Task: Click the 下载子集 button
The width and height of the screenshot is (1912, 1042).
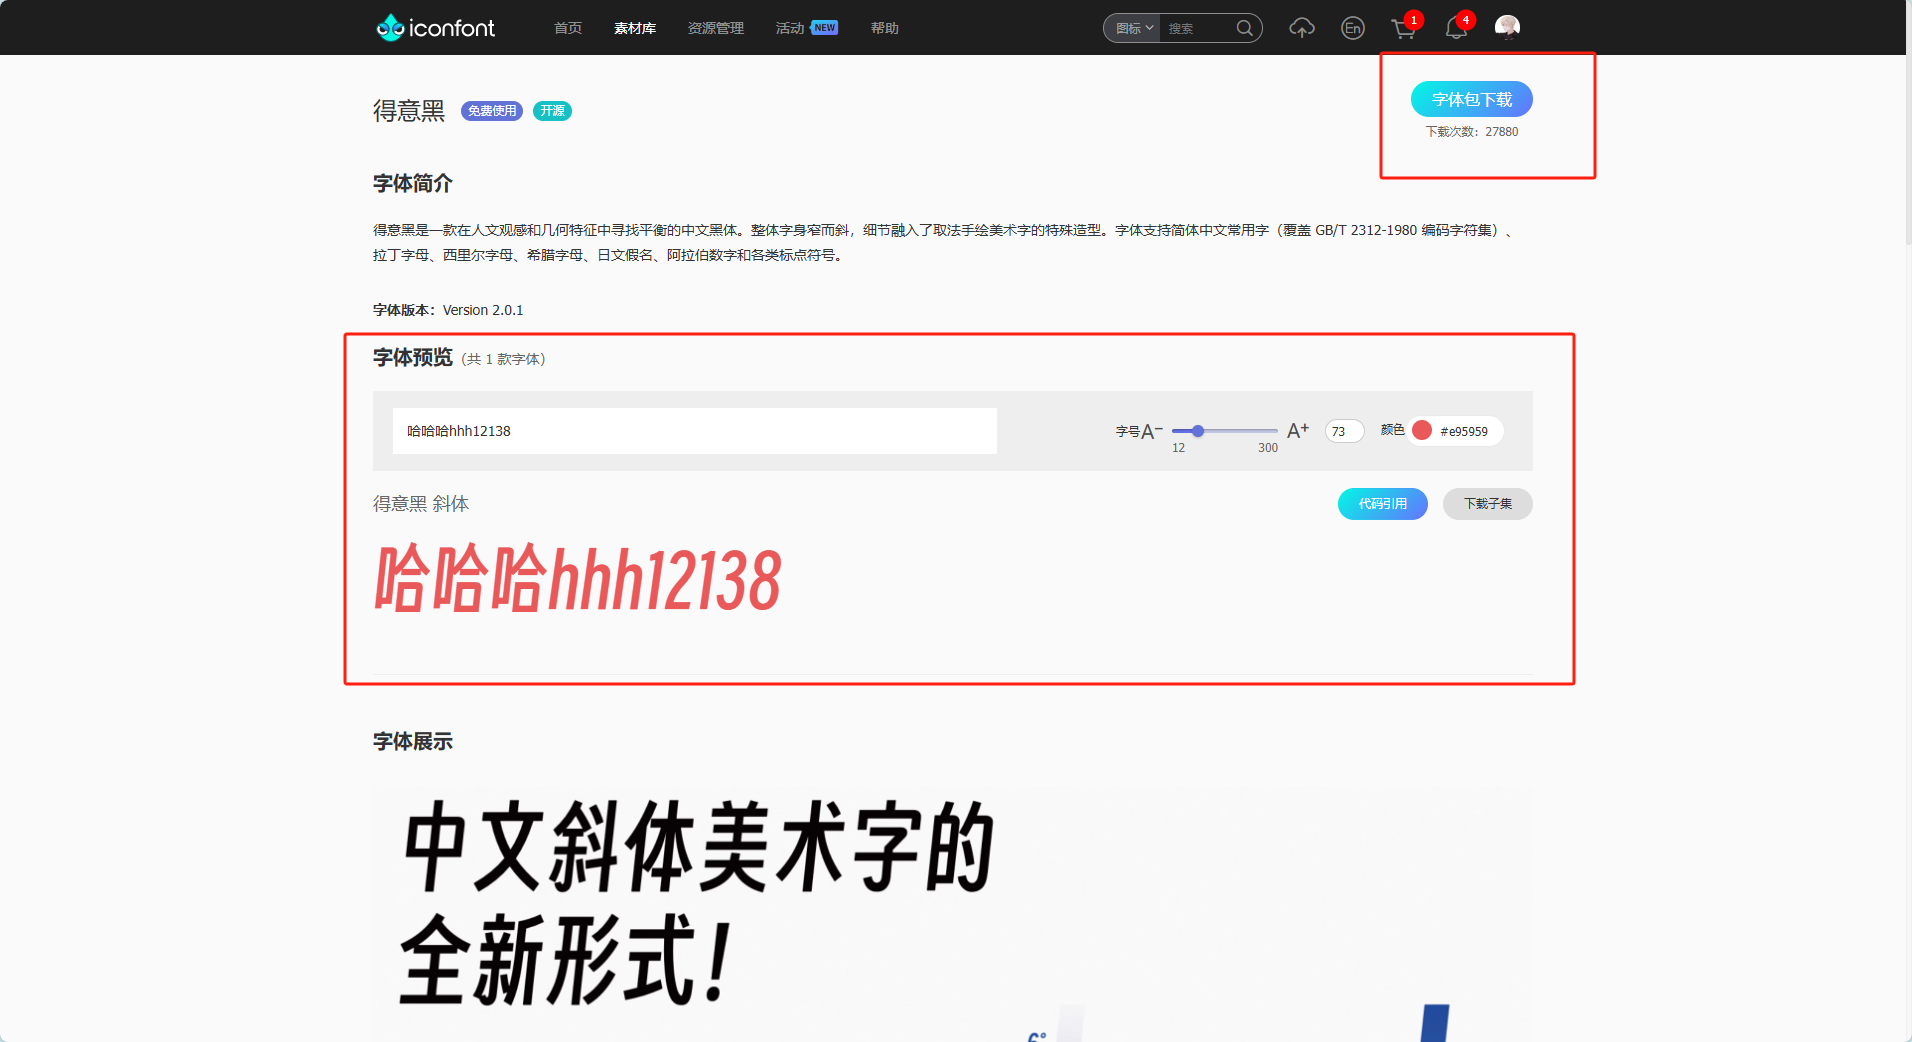Action: pos(1487,504)
